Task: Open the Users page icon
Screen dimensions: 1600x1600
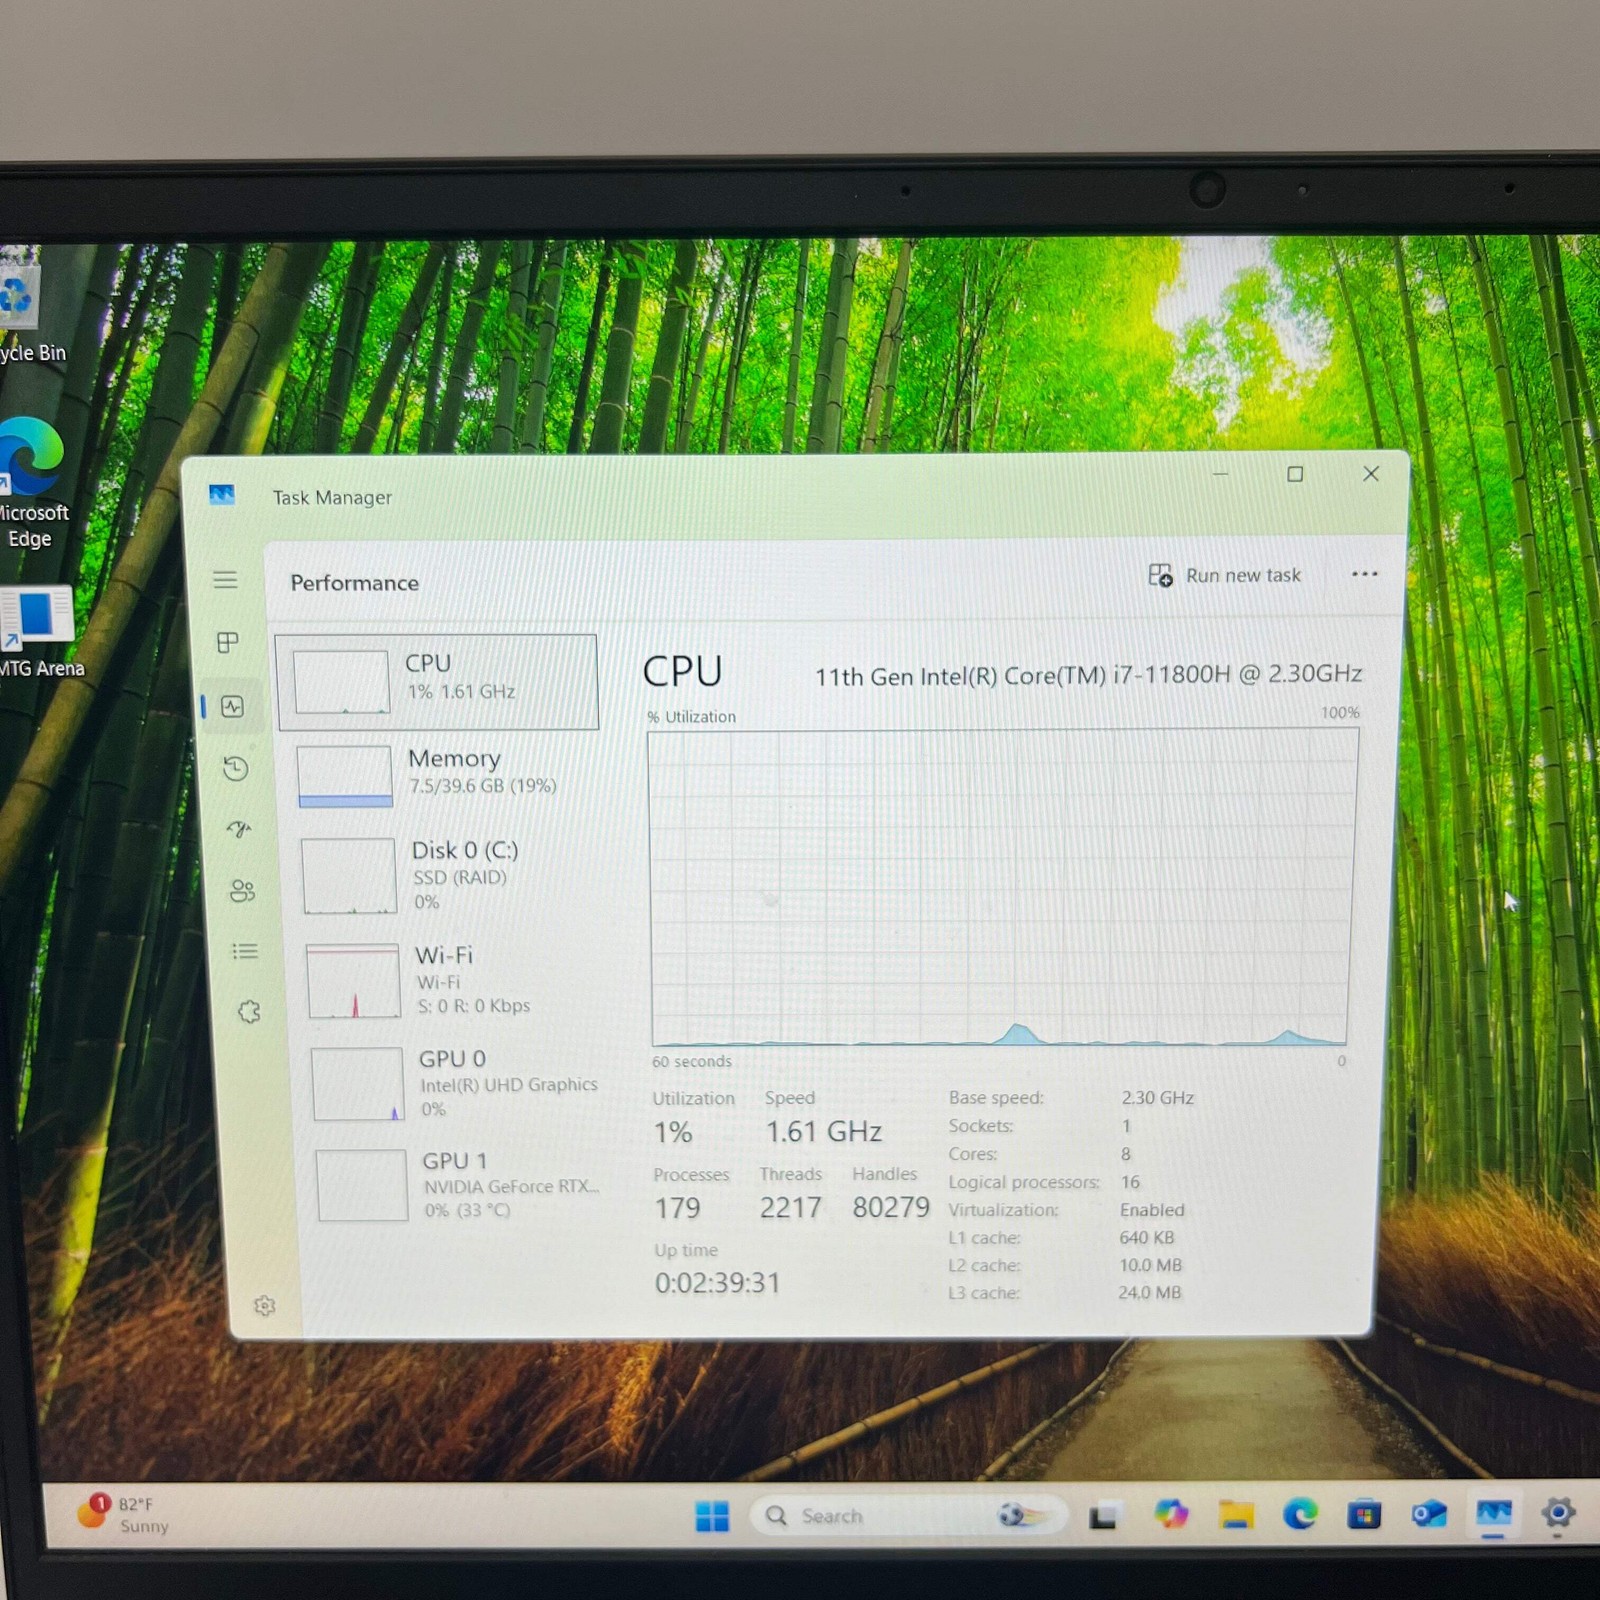Action: click(x=242, y=890)
